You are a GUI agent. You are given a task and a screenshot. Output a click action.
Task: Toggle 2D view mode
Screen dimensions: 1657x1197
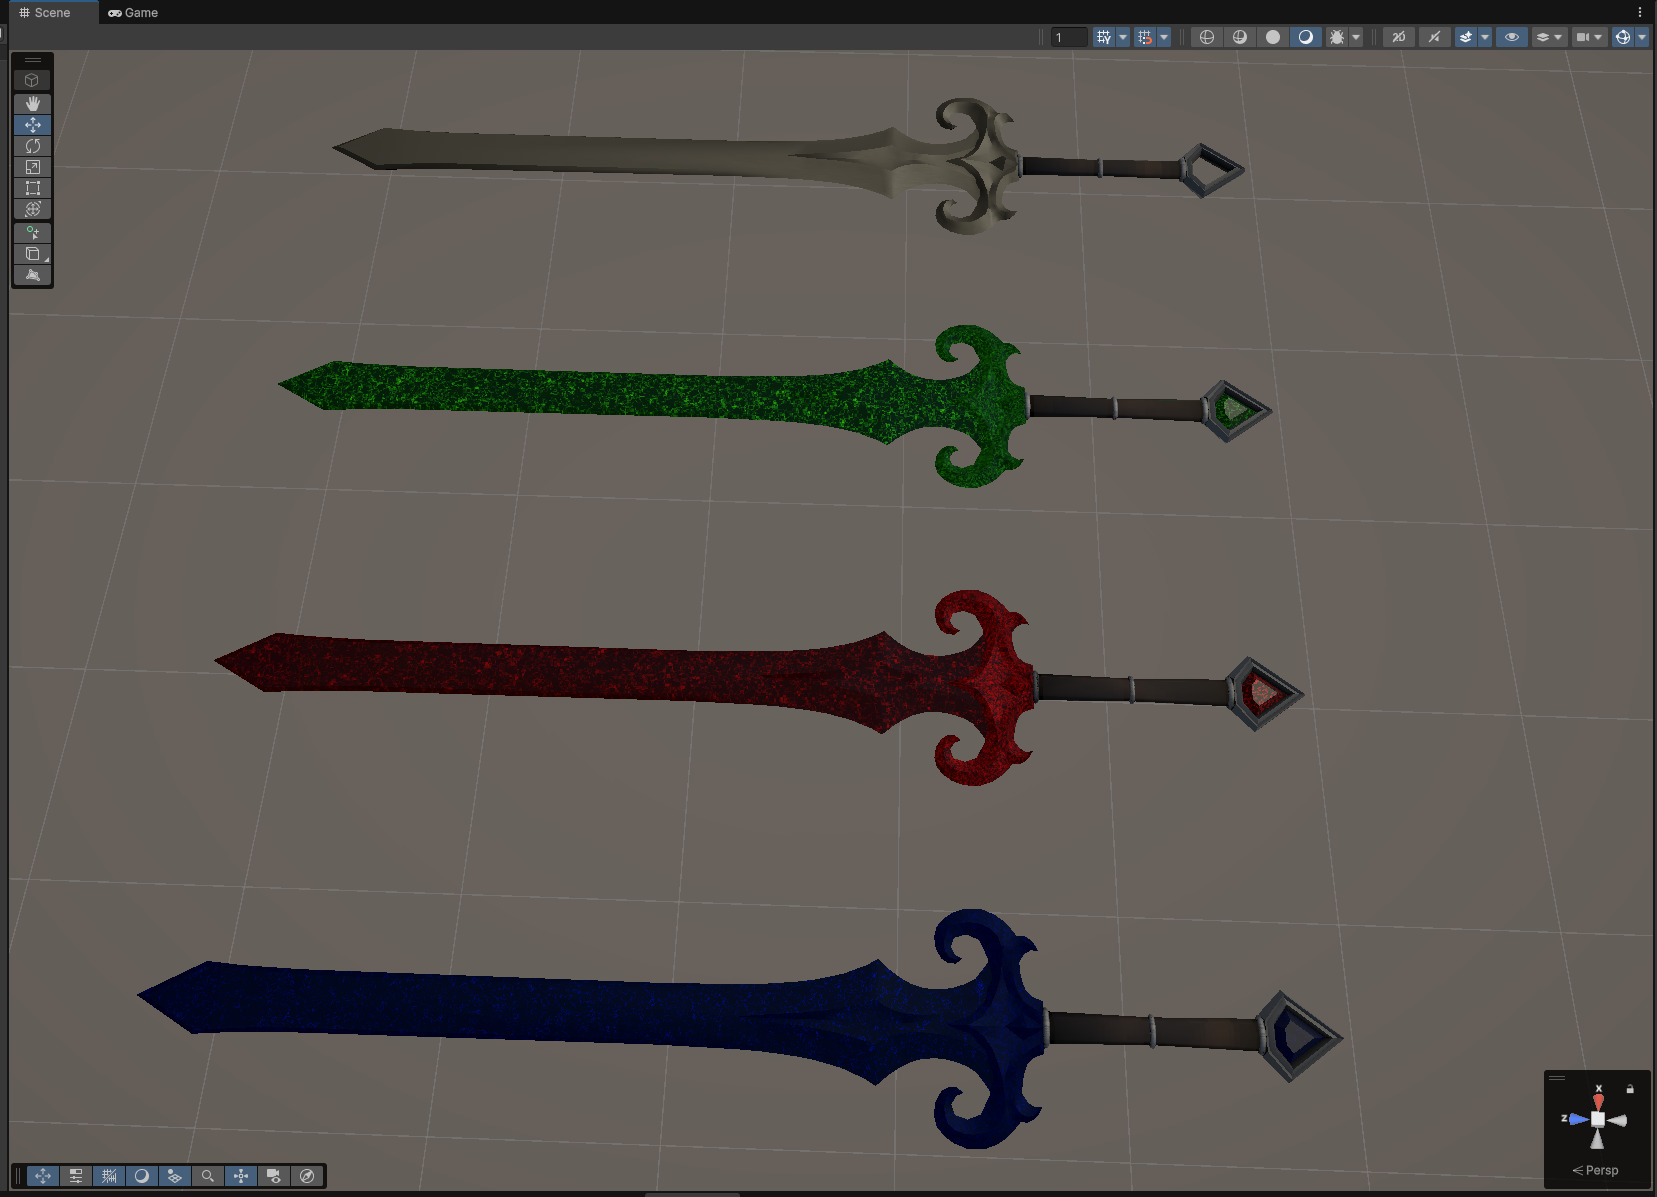pyautogui.click(x=1399, y=37)
